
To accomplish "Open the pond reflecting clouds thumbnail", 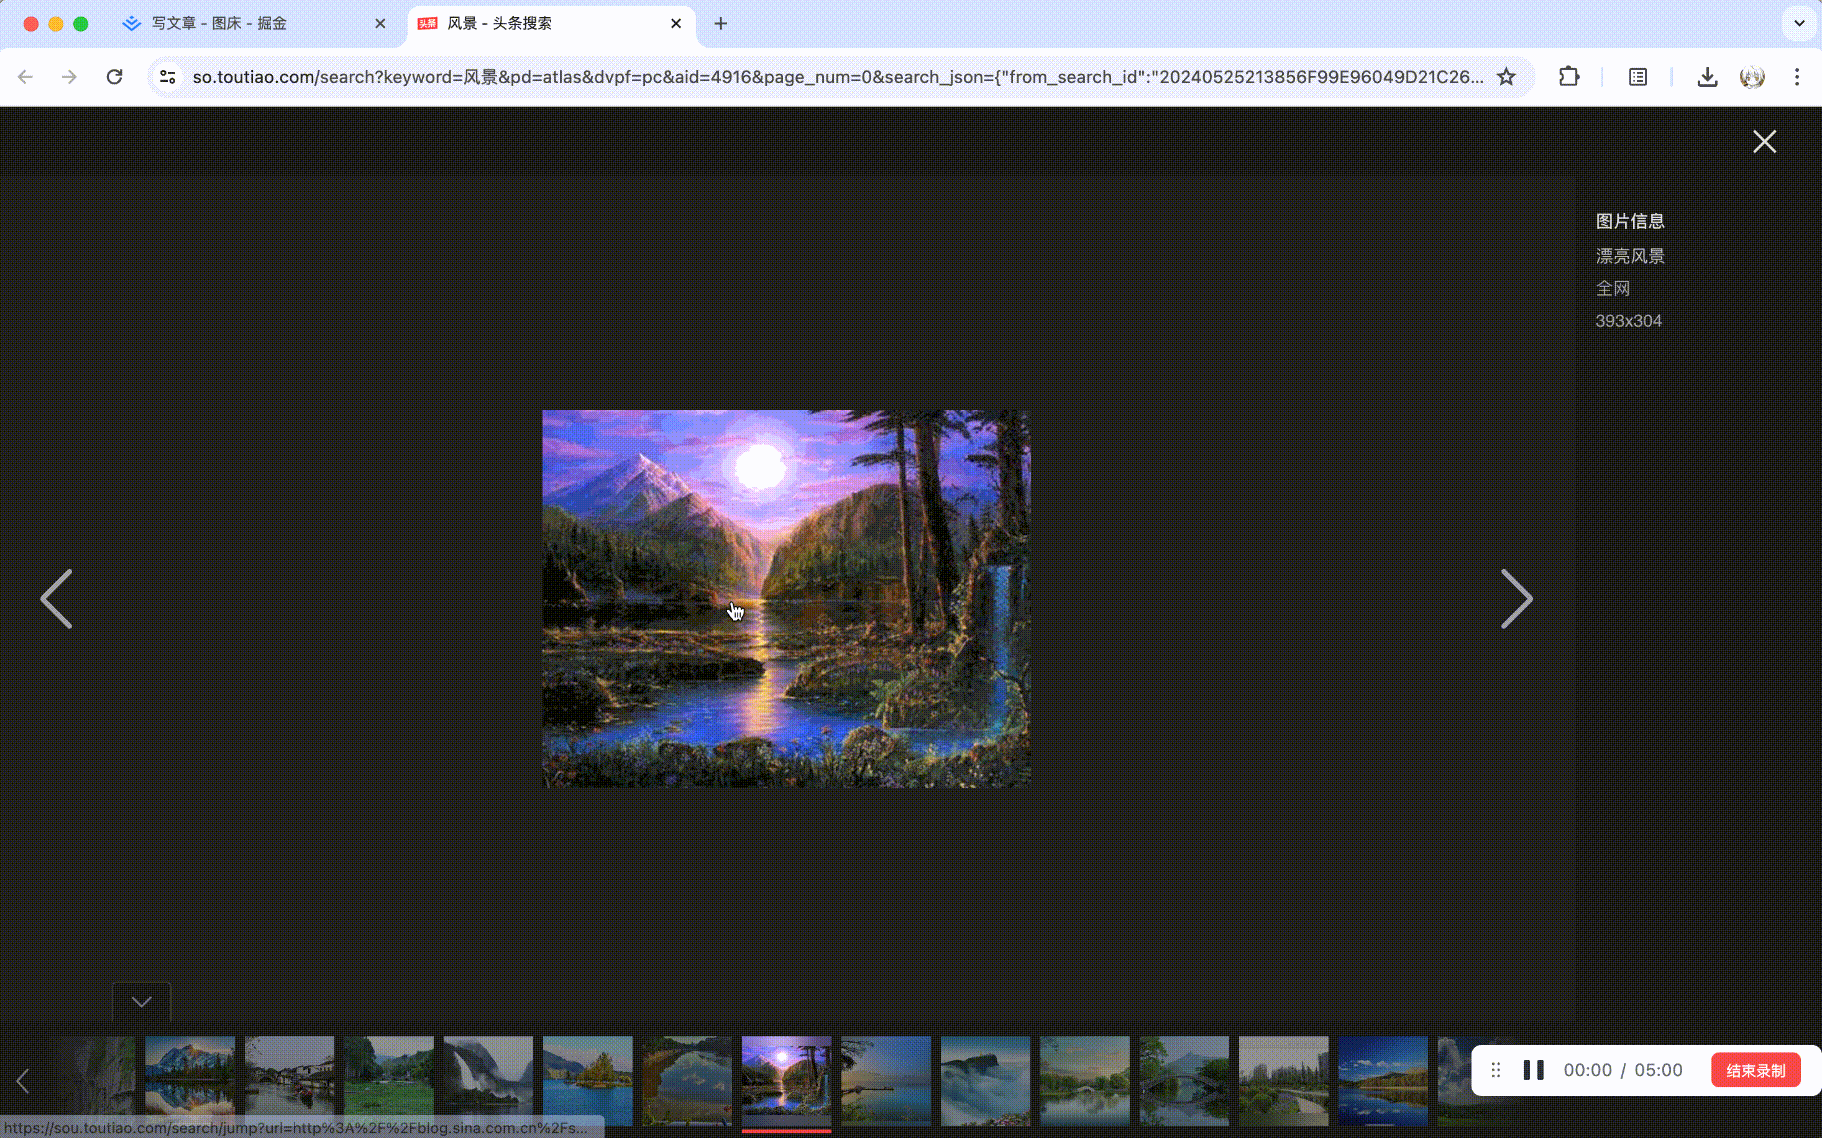I will [688, 1081].
